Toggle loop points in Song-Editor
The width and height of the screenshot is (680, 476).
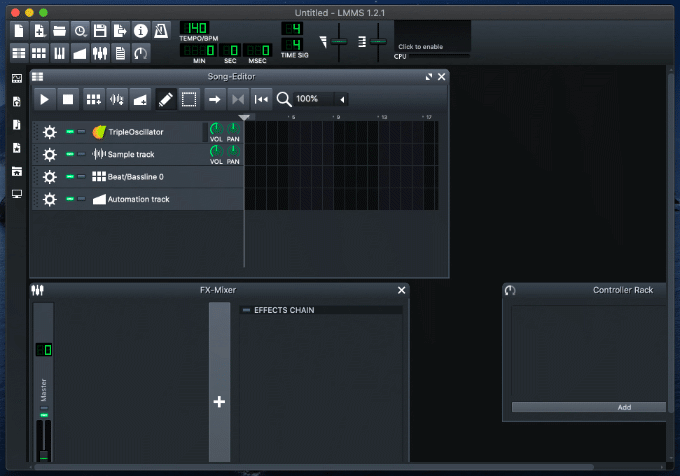[x=238, y=100]
